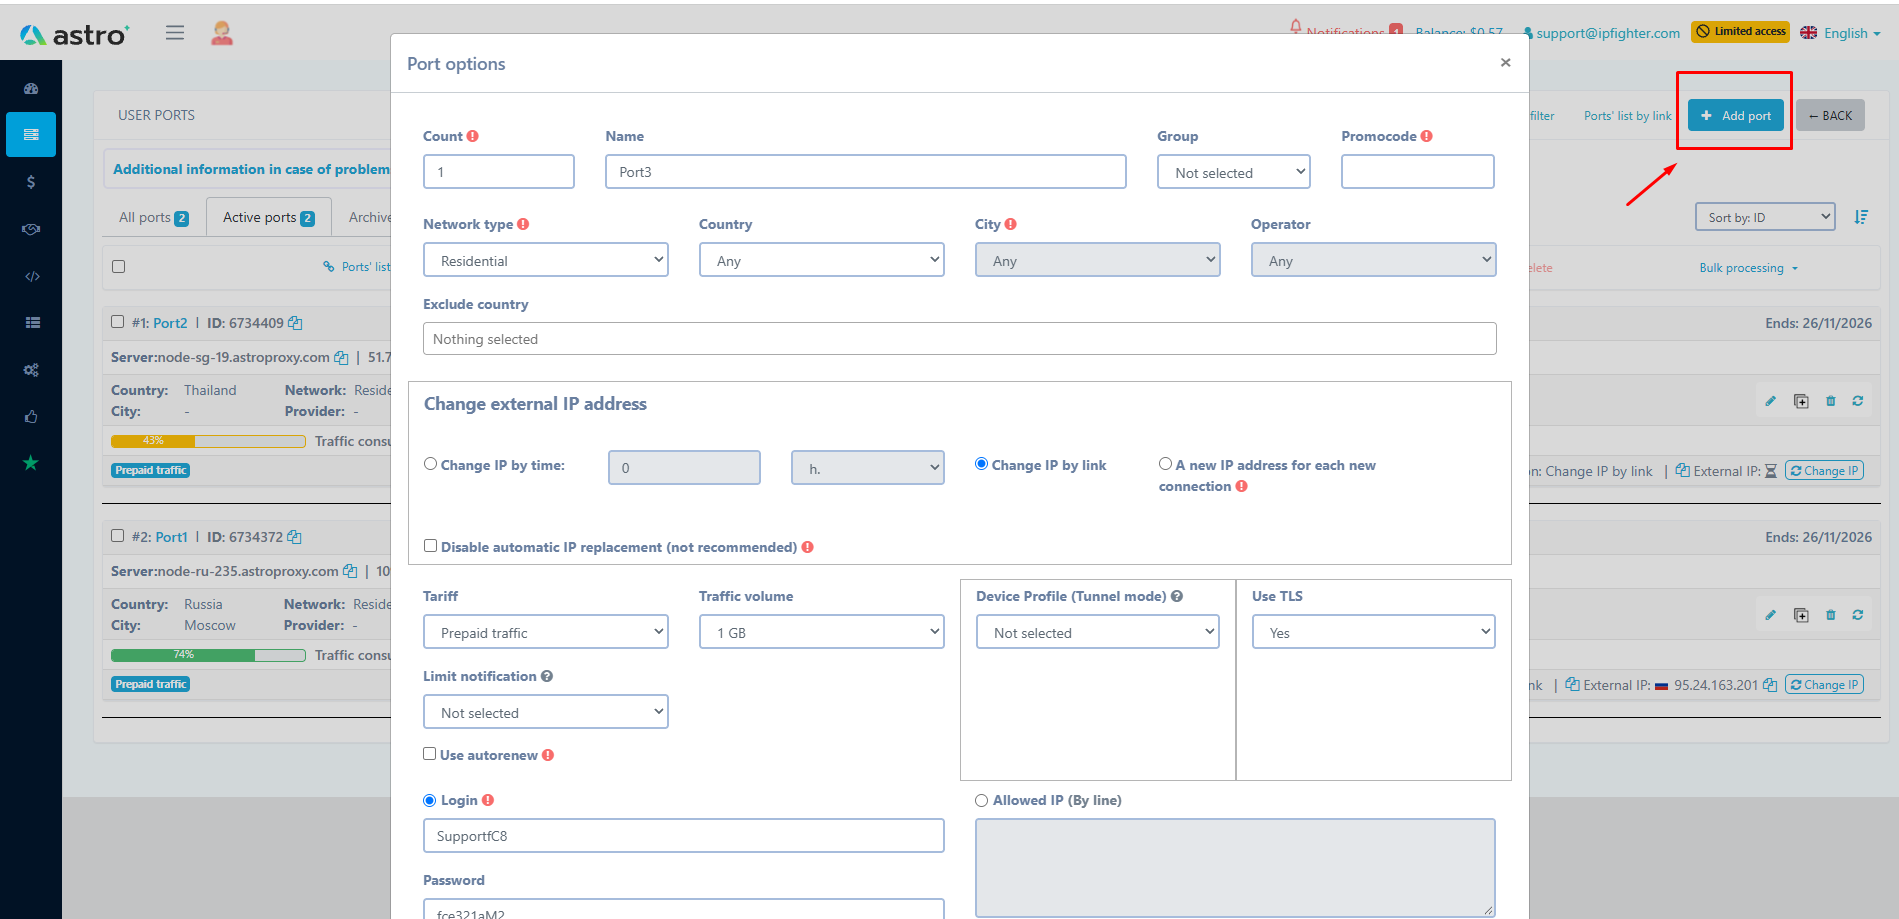This screenshot has width=1899, height=919.
Task: Toggle the hamburger menu icon
Action: 175,33
